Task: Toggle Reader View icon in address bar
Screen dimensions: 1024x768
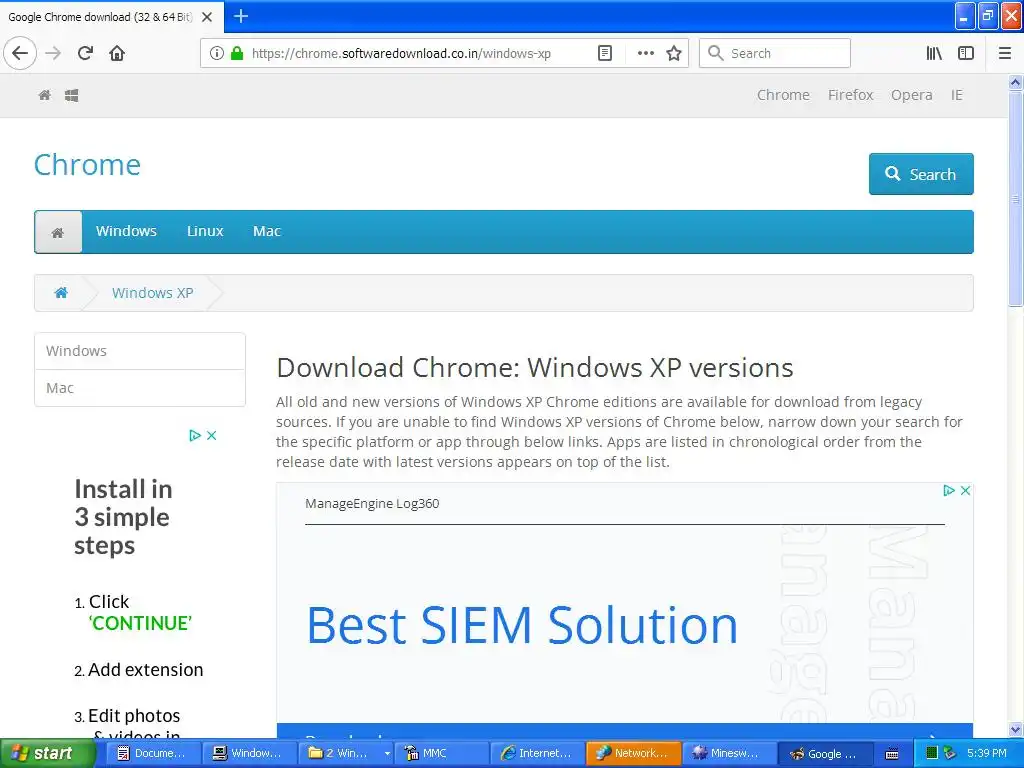Action: click(605, 54)
